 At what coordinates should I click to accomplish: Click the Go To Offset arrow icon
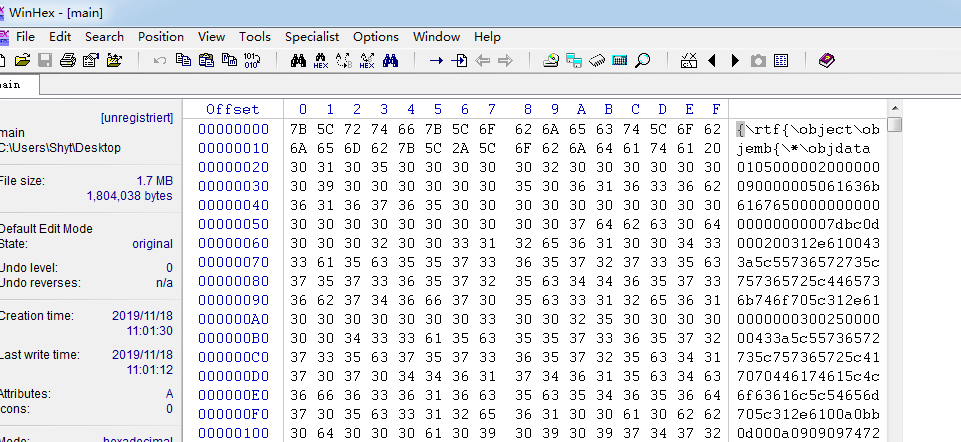pyautogui.click(x=436, y=60)
